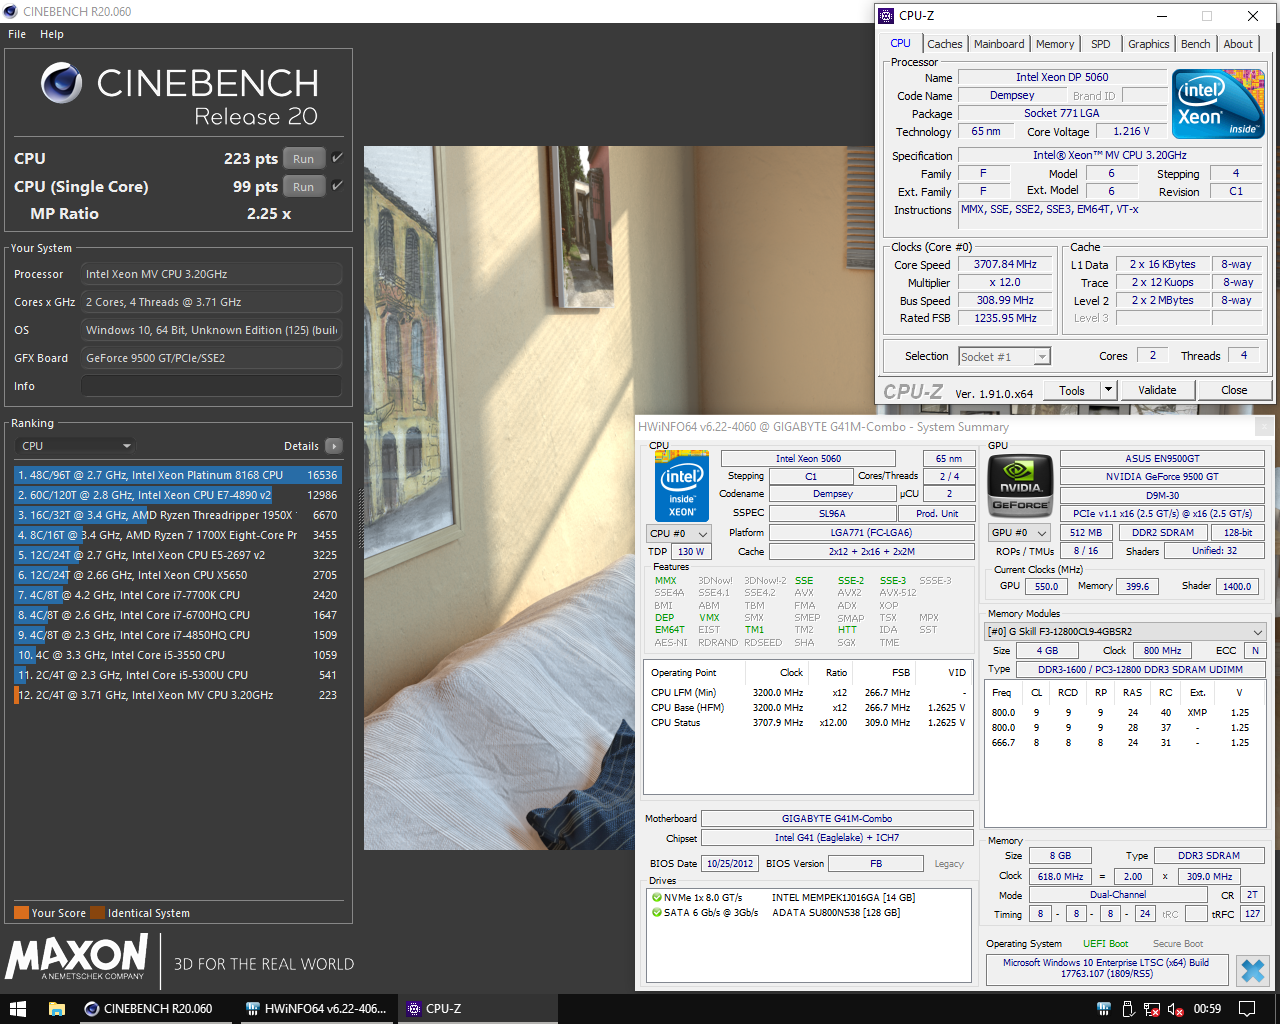This screenshot has height=1024, width=1280.
Task: Click the NVMe drive status check icon
Action: click(657, 897)
